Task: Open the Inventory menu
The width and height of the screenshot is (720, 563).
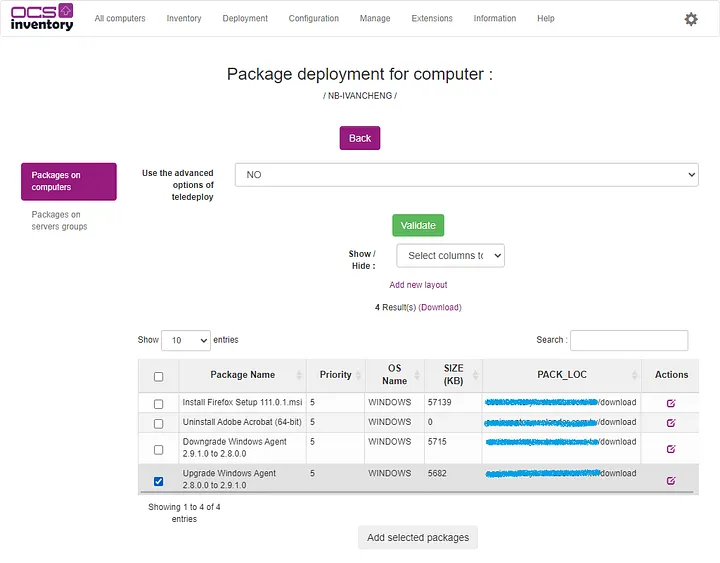Action: (x=184, y=18)
